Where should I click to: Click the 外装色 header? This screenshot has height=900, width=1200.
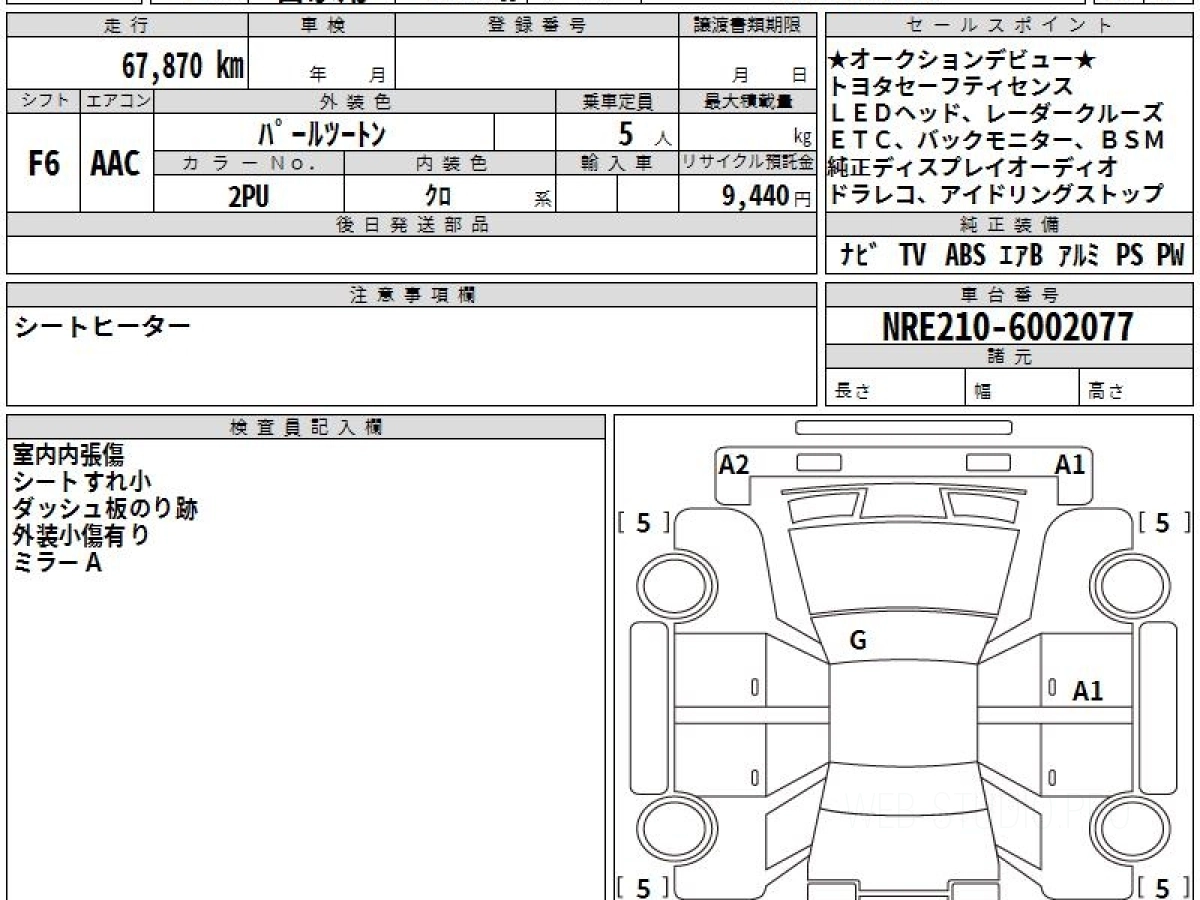355,101
